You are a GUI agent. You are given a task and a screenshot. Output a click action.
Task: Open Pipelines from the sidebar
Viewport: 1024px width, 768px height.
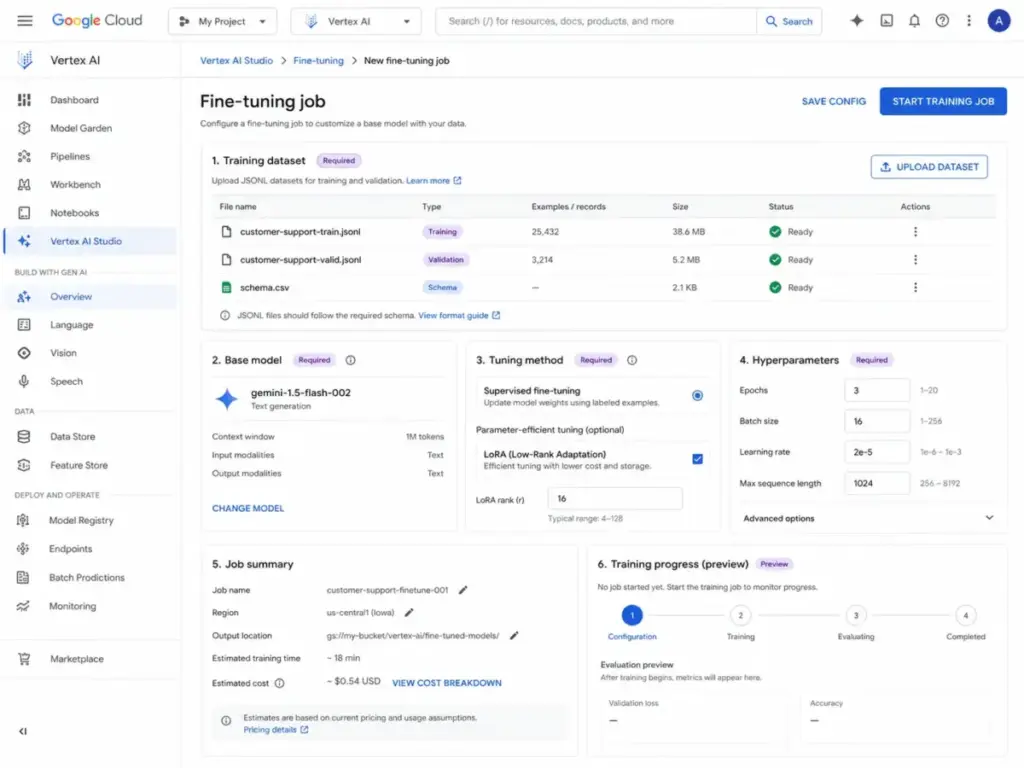point(90,156)
